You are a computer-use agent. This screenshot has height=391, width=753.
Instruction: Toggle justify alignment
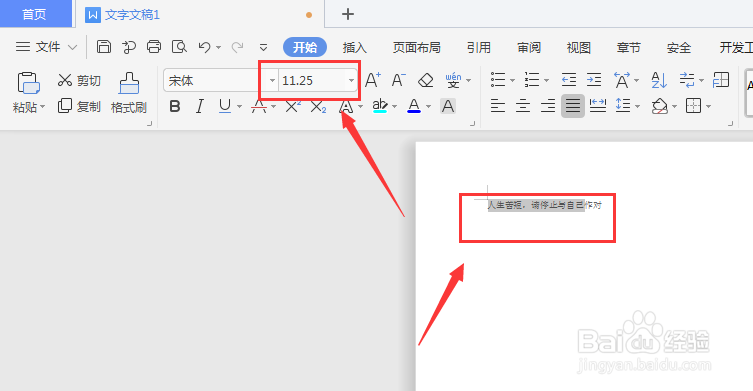[573, 106]
